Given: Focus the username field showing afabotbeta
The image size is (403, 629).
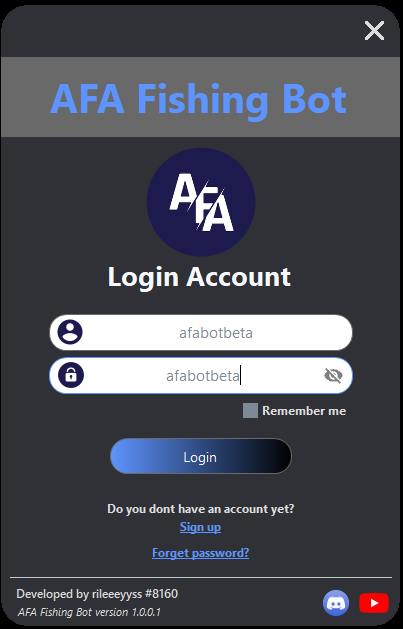Looking at the screenshot, I should [201, 333].
